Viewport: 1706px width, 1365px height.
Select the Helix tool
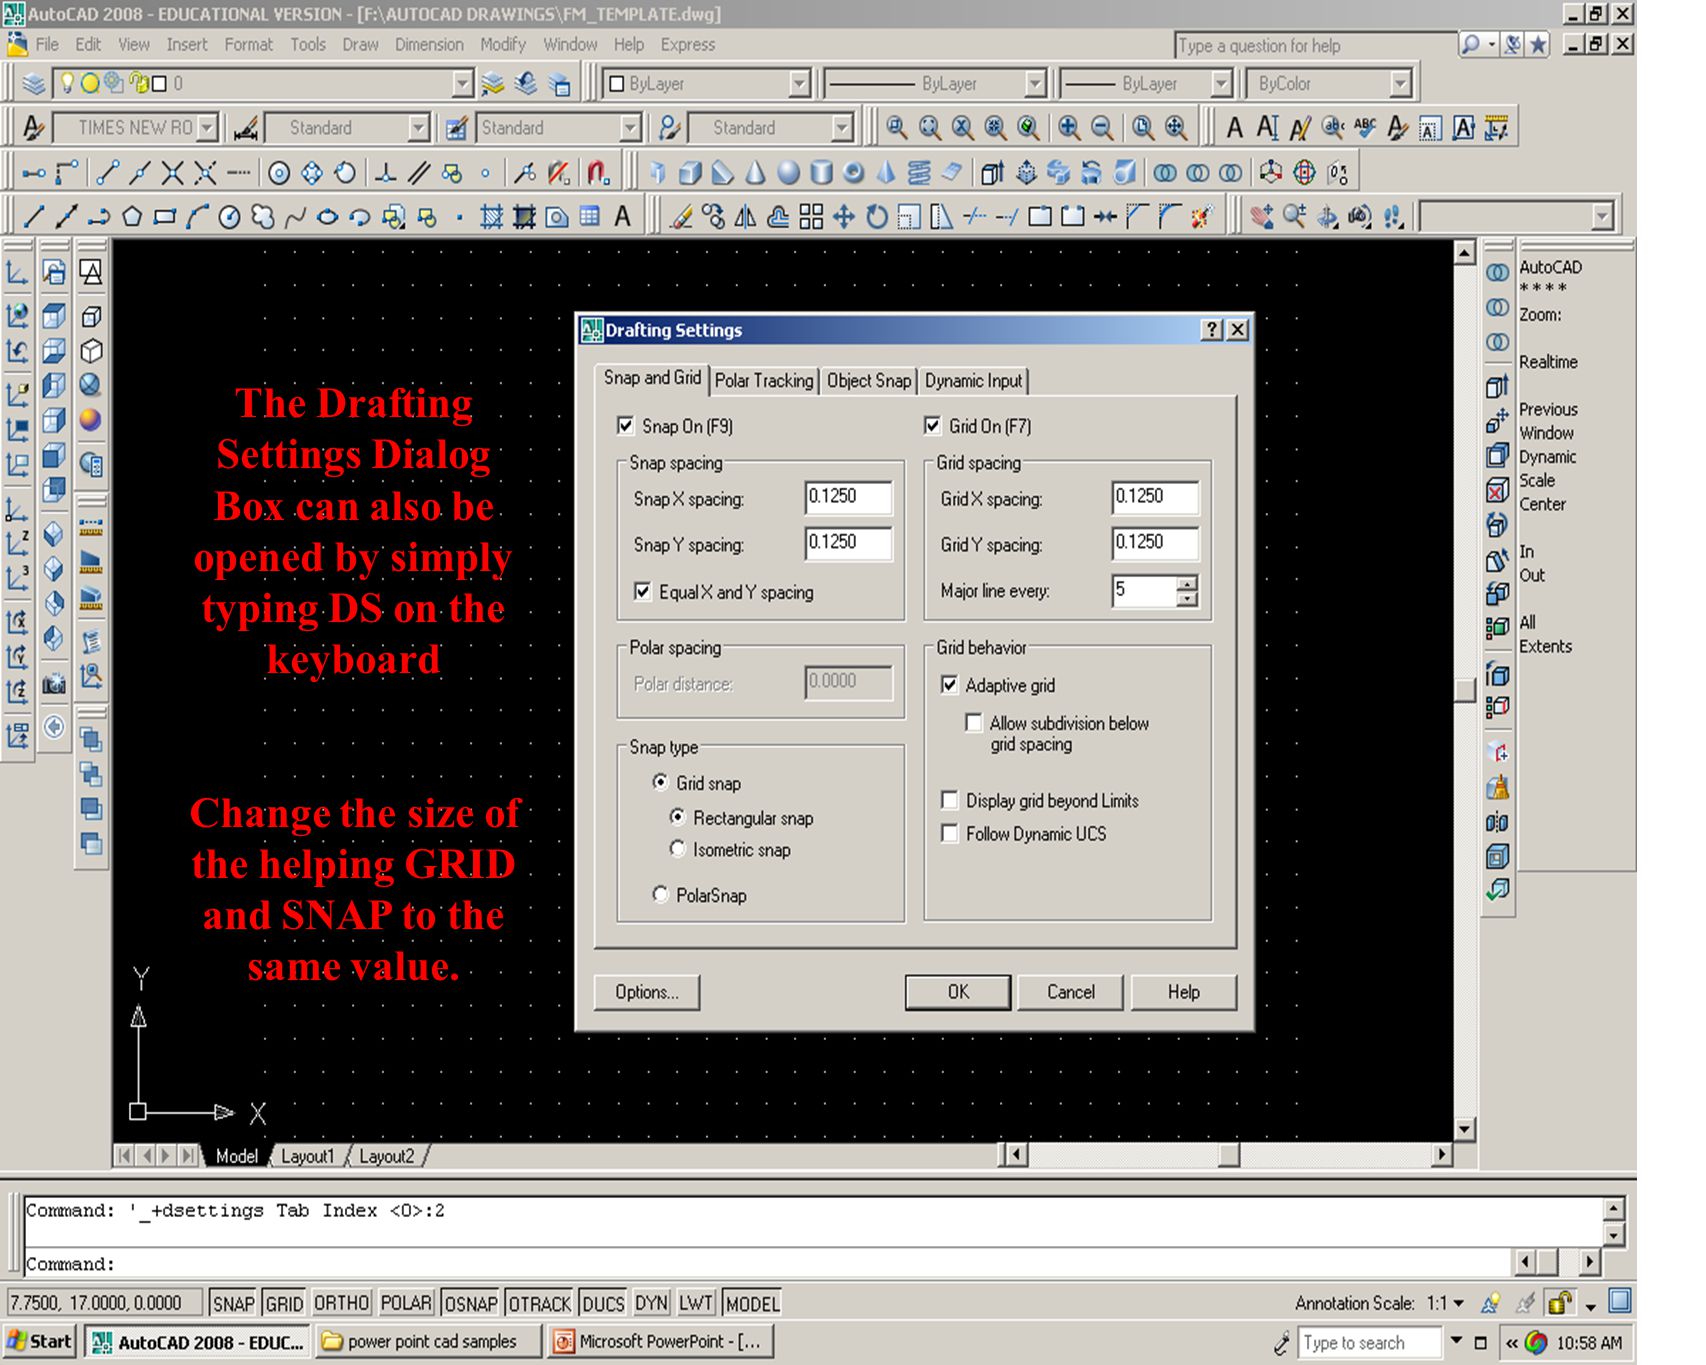click(919, 173)
